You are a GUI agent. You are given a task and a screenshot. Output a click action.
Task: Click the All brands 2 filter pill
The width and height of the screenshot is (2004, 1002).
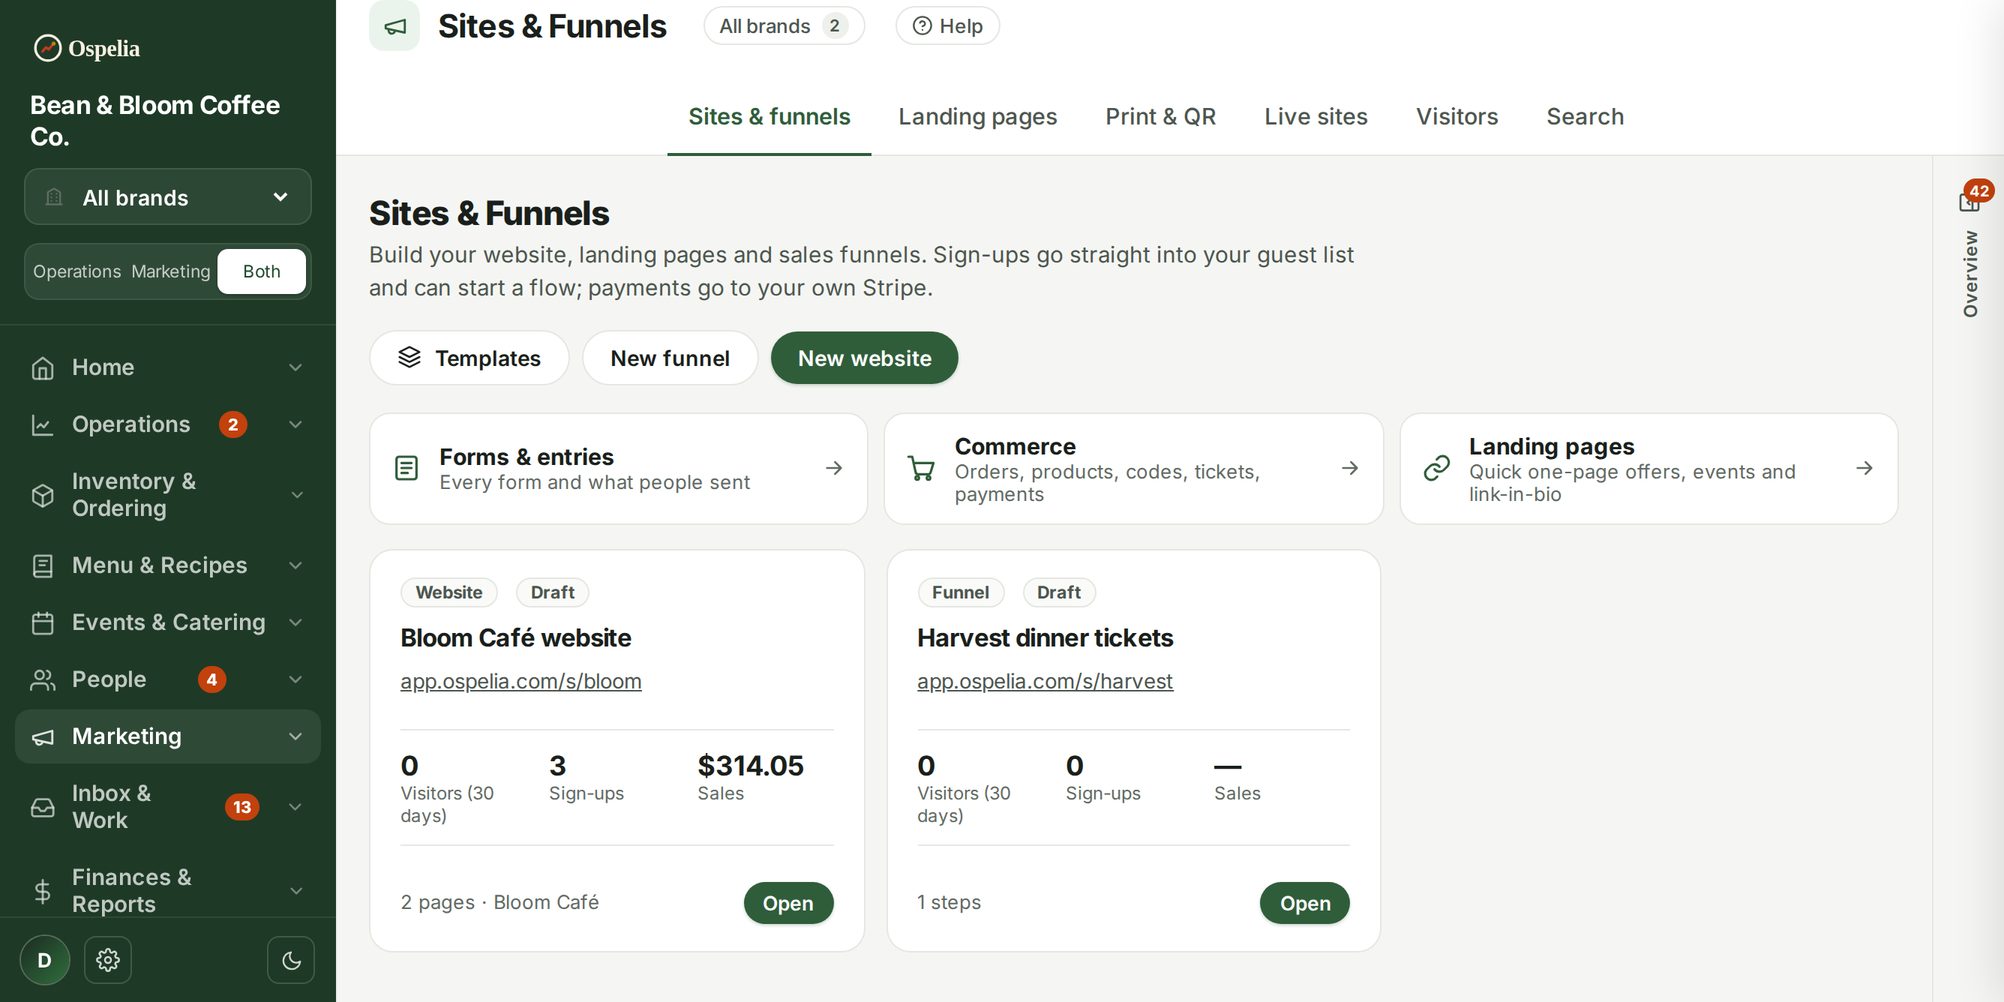(x=784, y=26)
